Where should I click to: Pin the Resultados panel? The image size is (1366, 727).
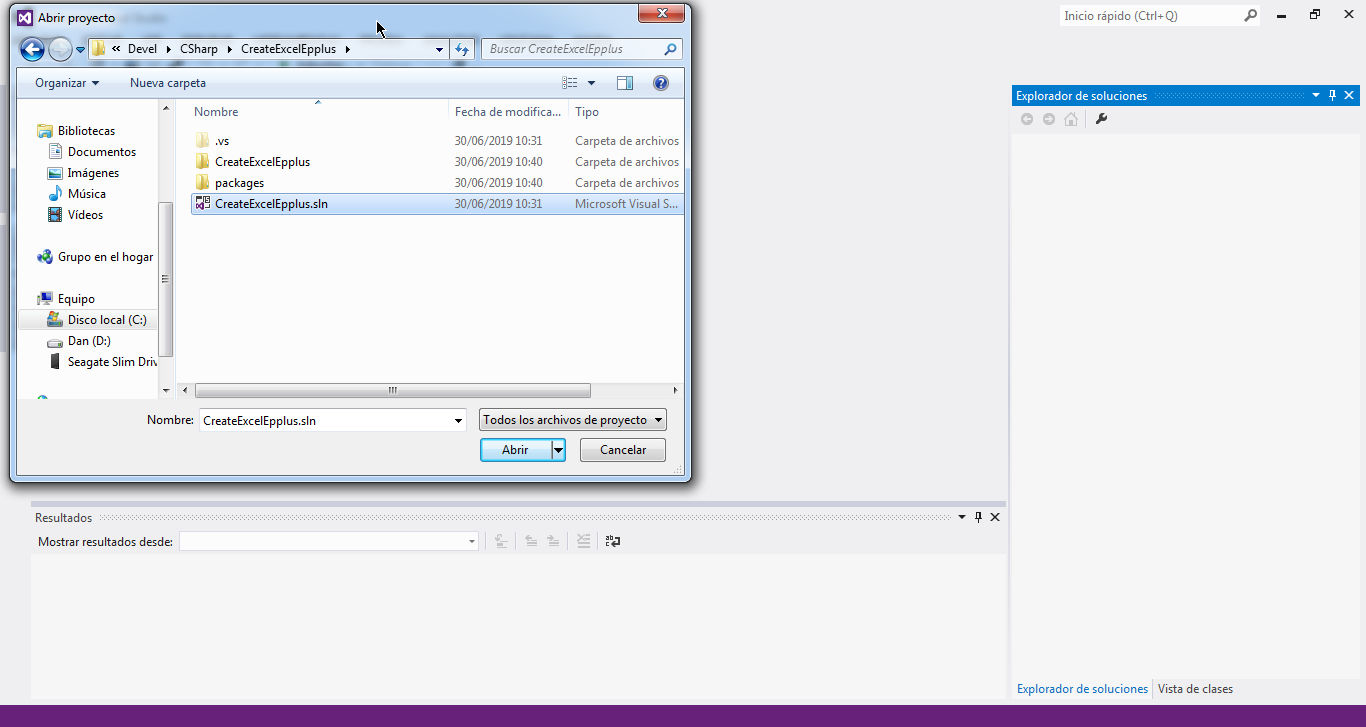pos(978,517)
